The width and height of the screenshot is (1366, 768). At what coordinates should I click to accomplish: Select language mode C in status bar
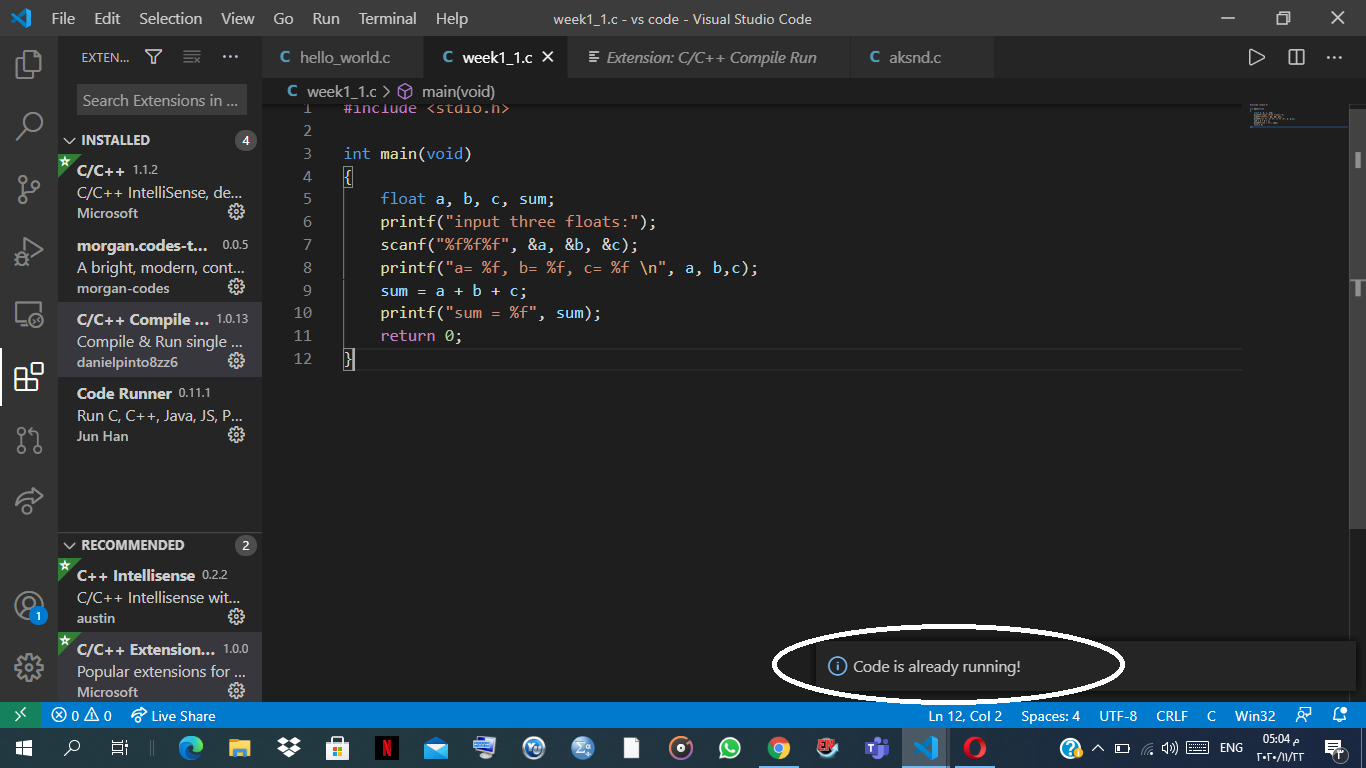(x=1211, y=716)
